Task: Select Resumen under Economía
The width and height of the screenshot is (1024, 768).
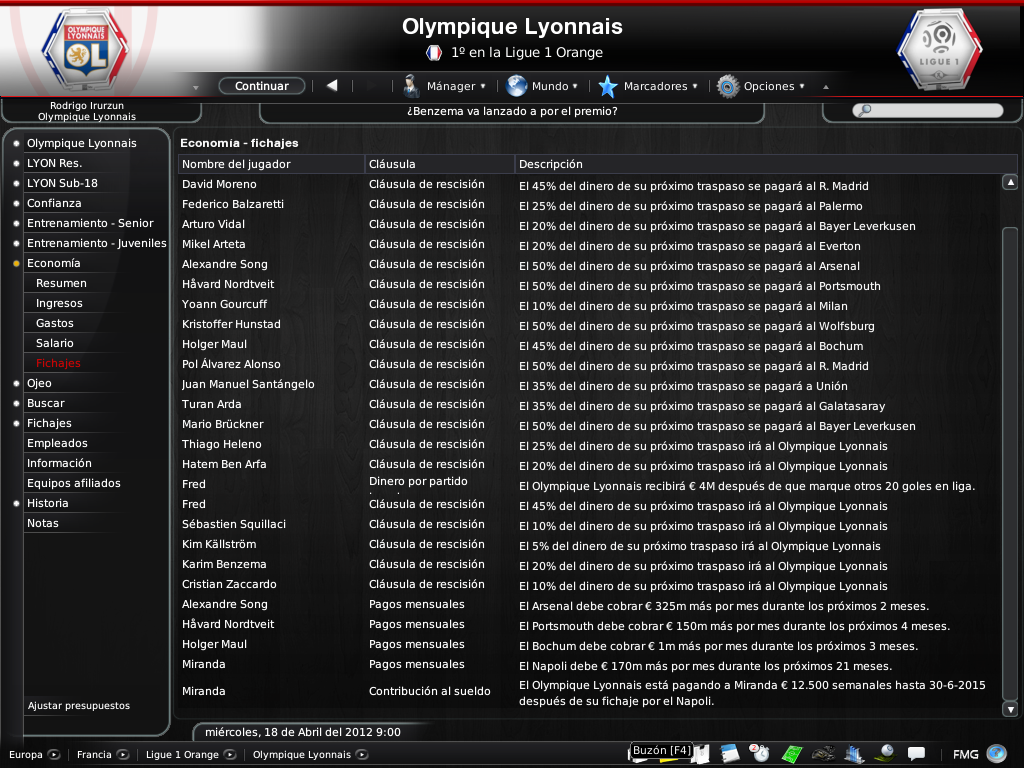Action: [x=61, y=283]
